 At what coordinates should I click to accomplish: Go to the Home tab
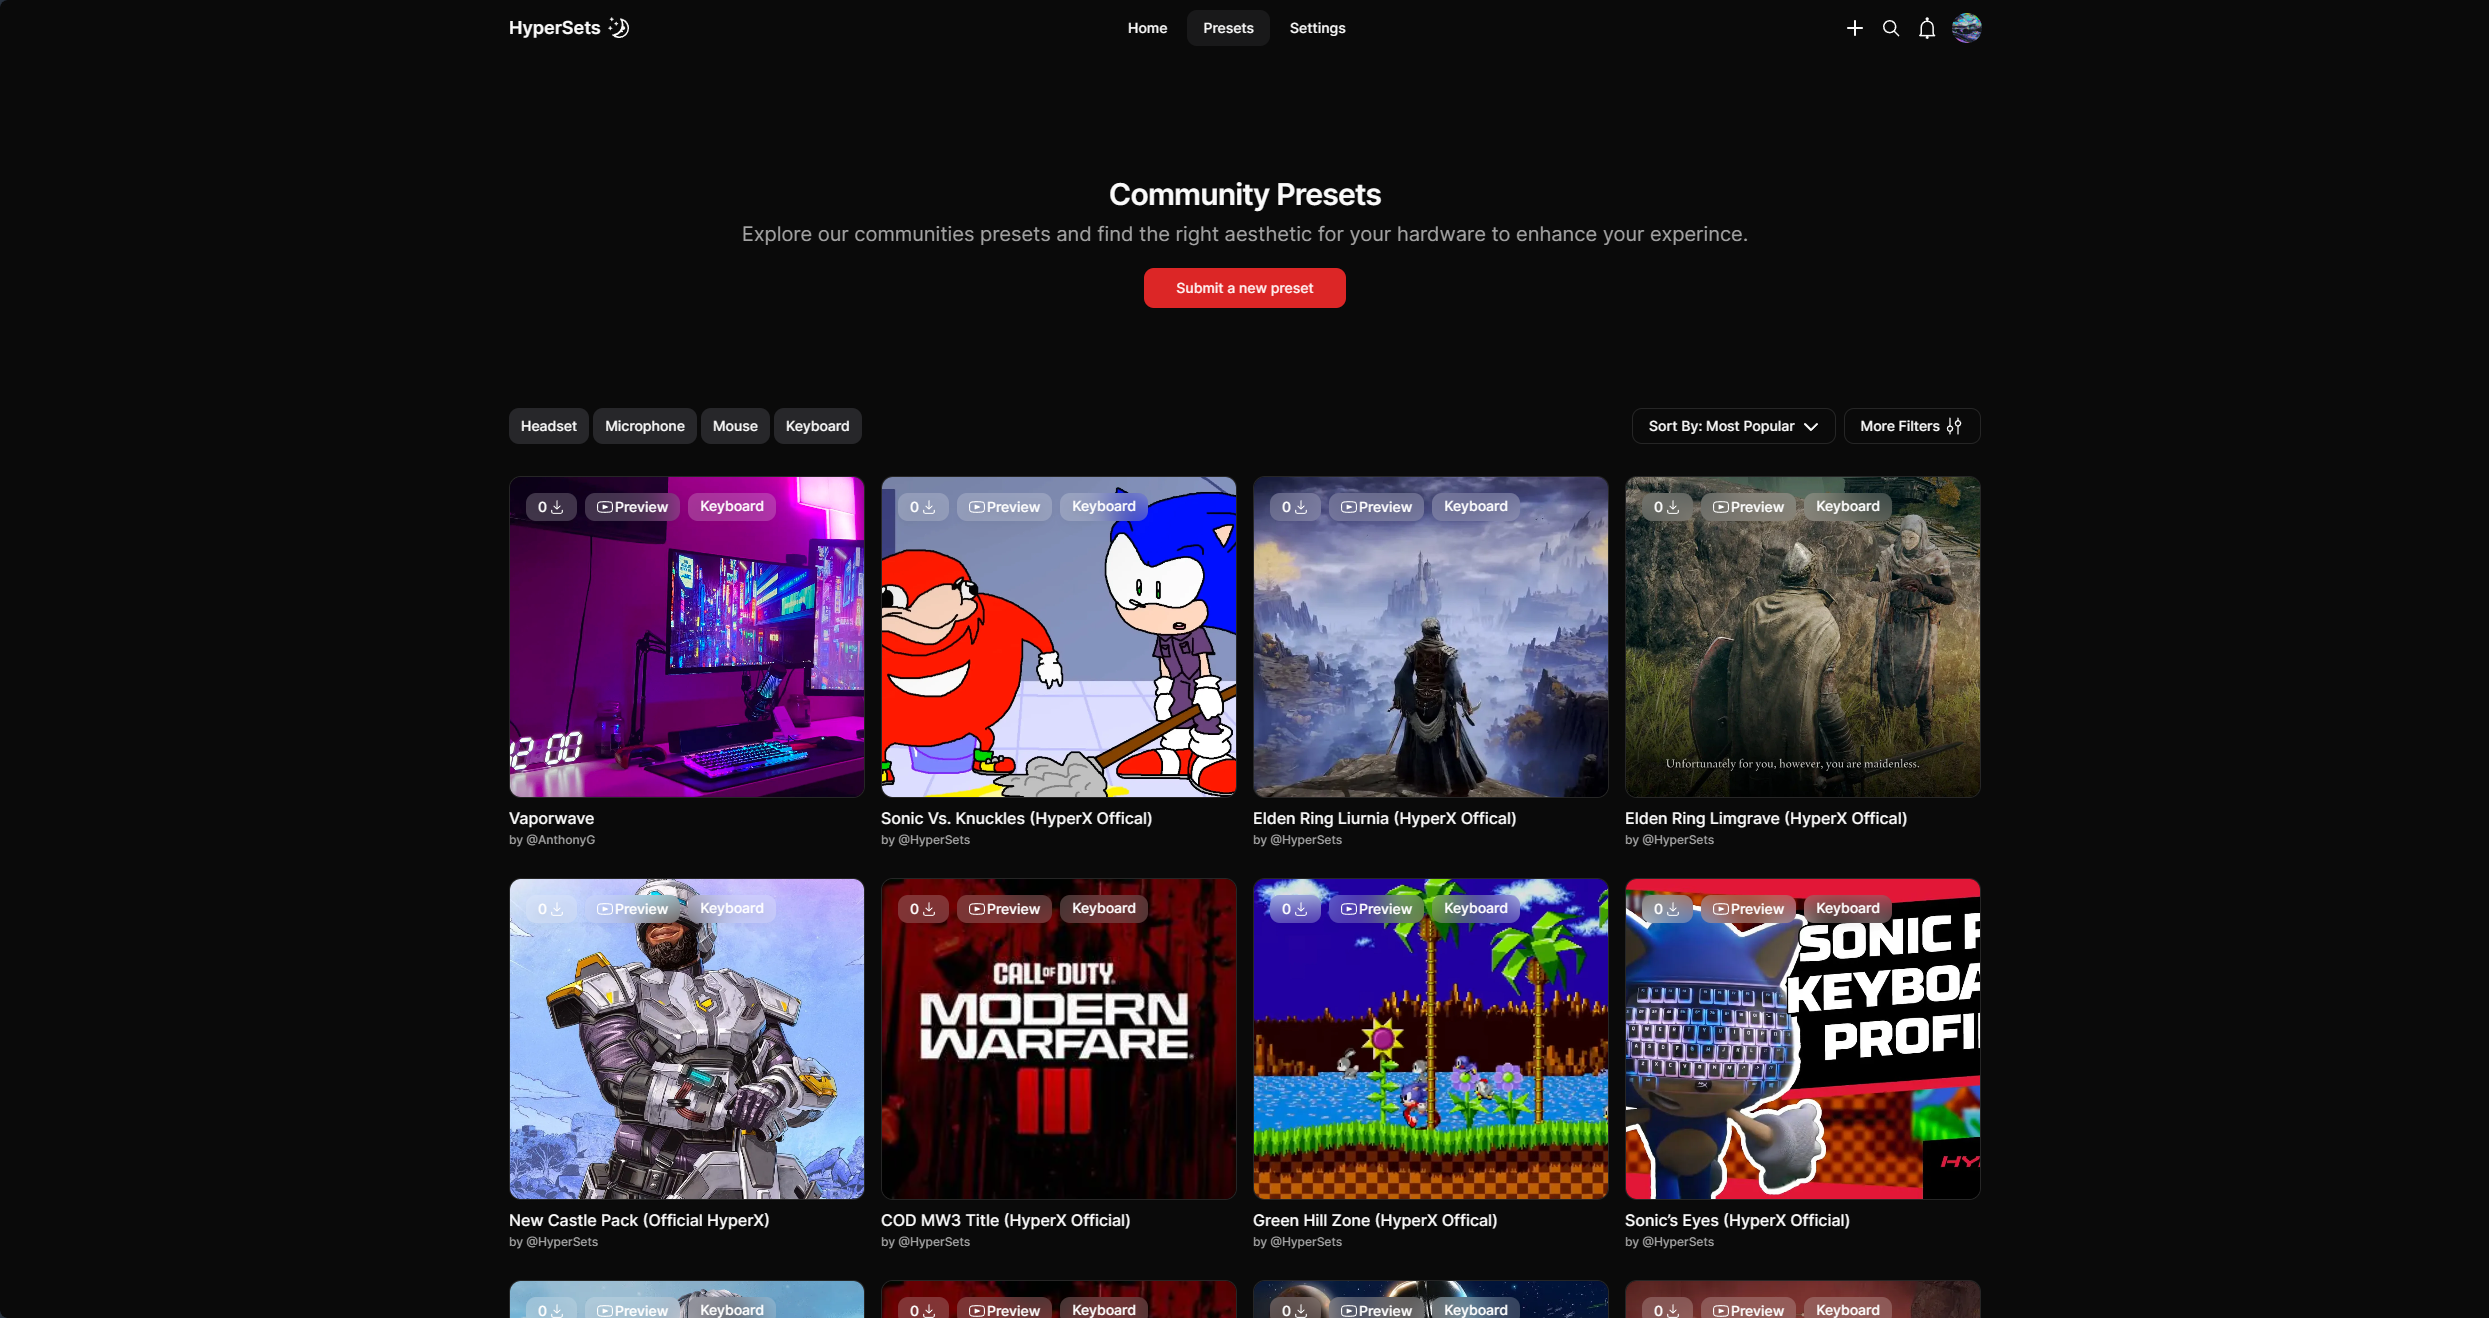point(1147,28)
